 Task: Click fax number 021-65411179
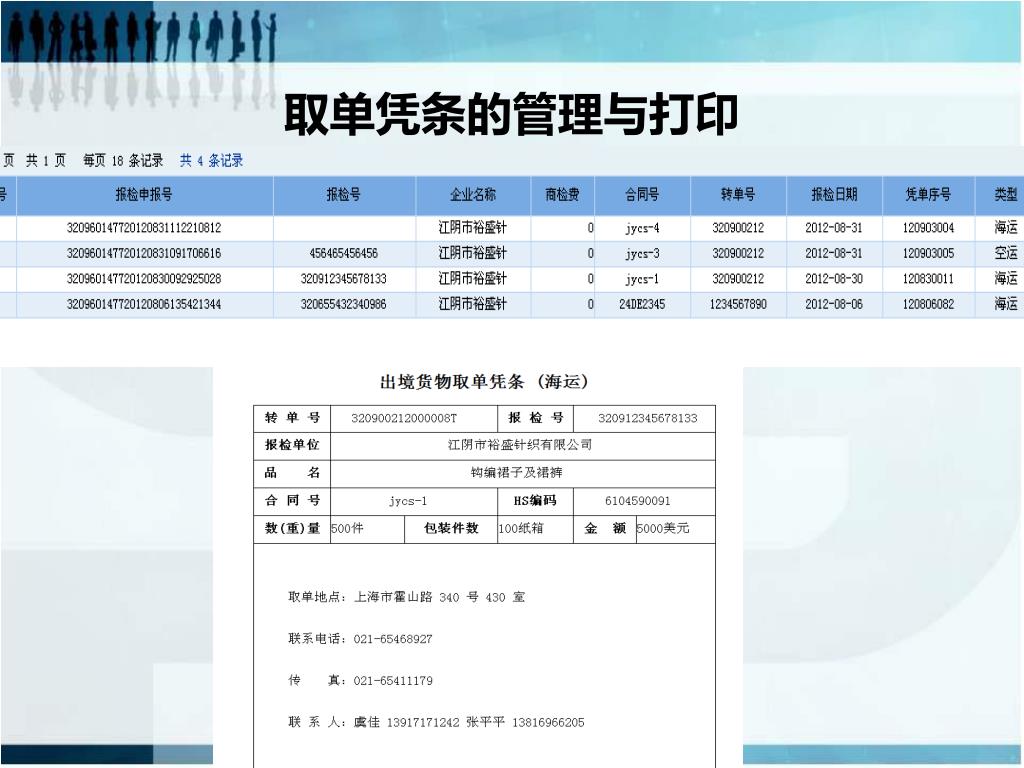coord(393,681)
